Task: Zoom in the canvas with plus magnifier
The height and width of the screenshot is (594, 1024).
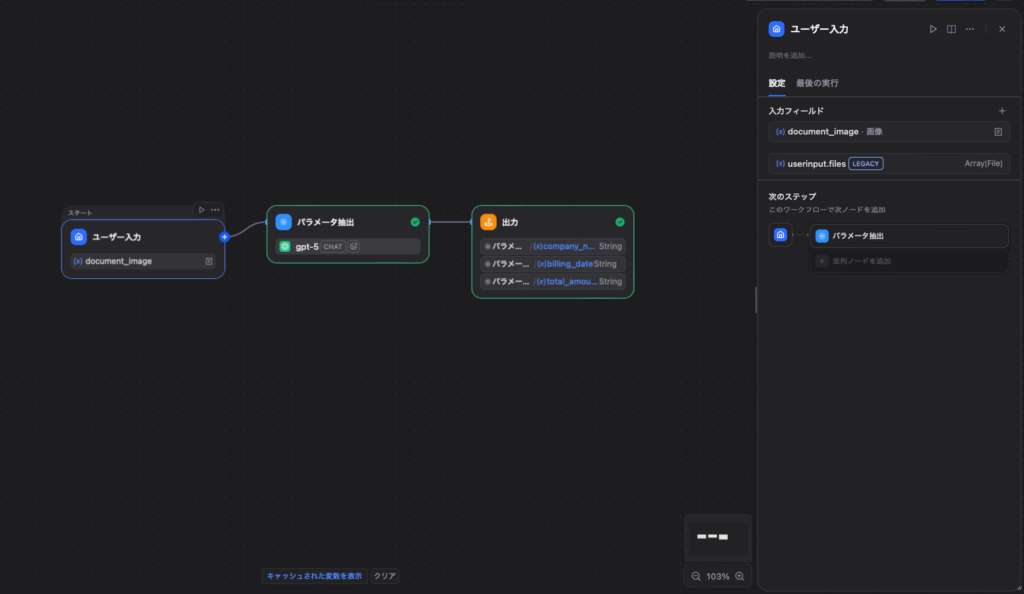Action: [x=740, y=576]
